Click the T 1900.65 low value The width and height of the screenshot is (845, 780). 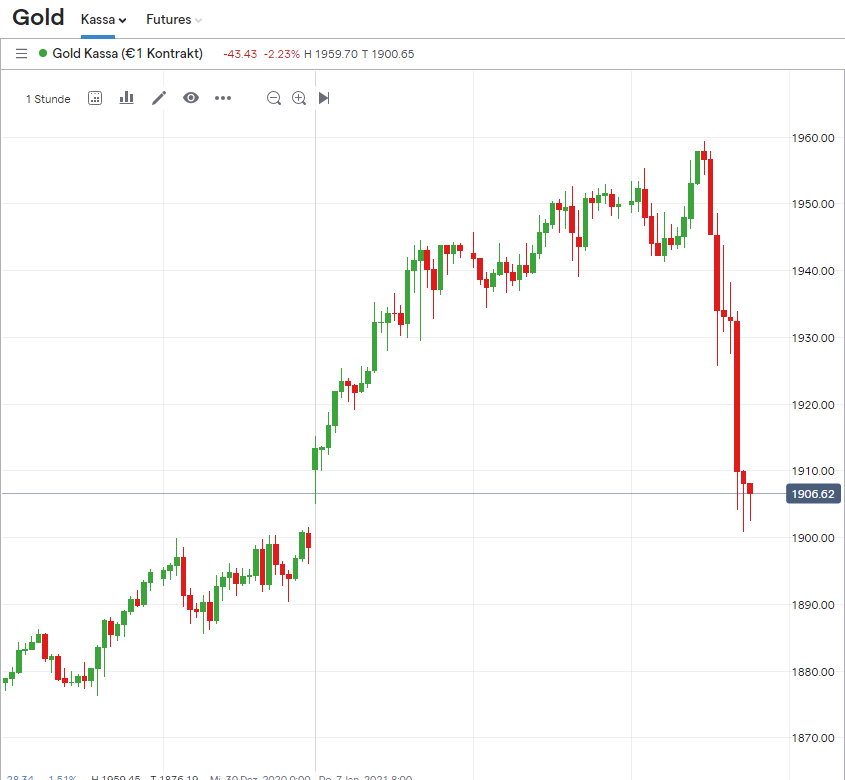(388, 54)
